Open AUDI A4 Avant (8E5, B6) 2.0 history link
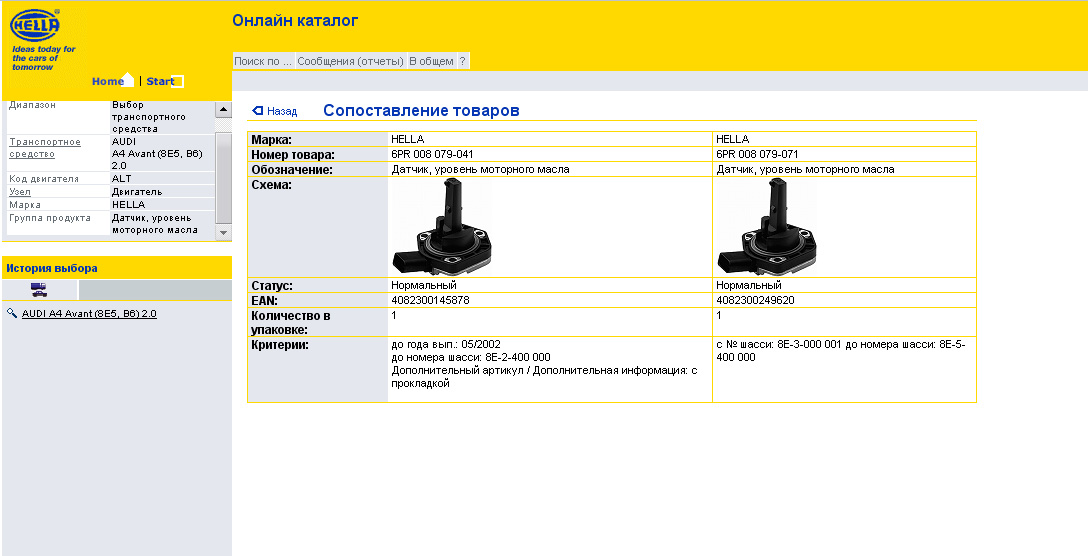The height and width of the screenshot is (556, 1088). tap(89, 314)
